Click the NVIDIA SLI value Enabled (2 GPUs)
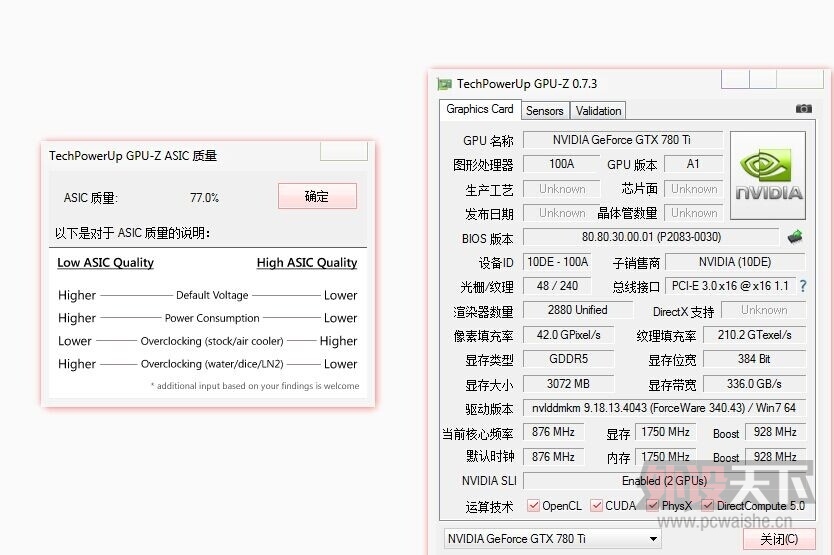The width and height of the screenshot is (834, 555). 664,481
